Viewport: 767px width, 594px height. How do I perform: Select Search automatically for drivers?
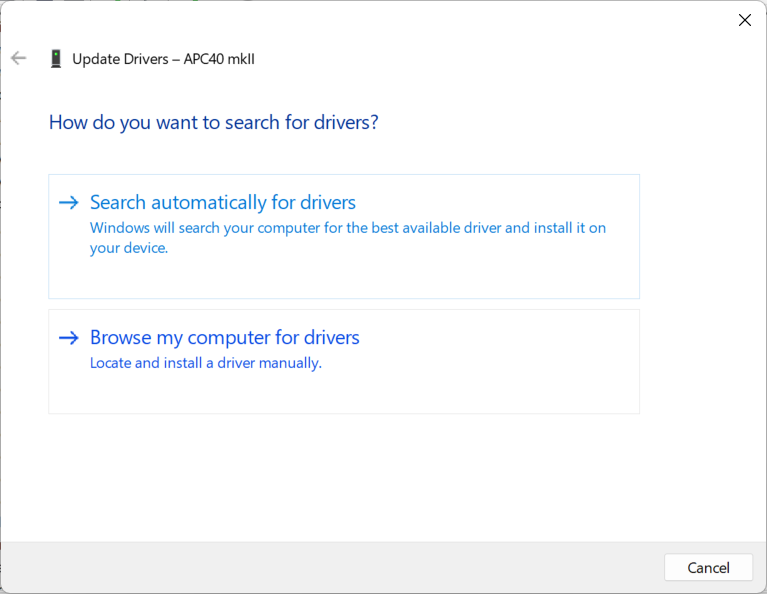coord(223,203)
